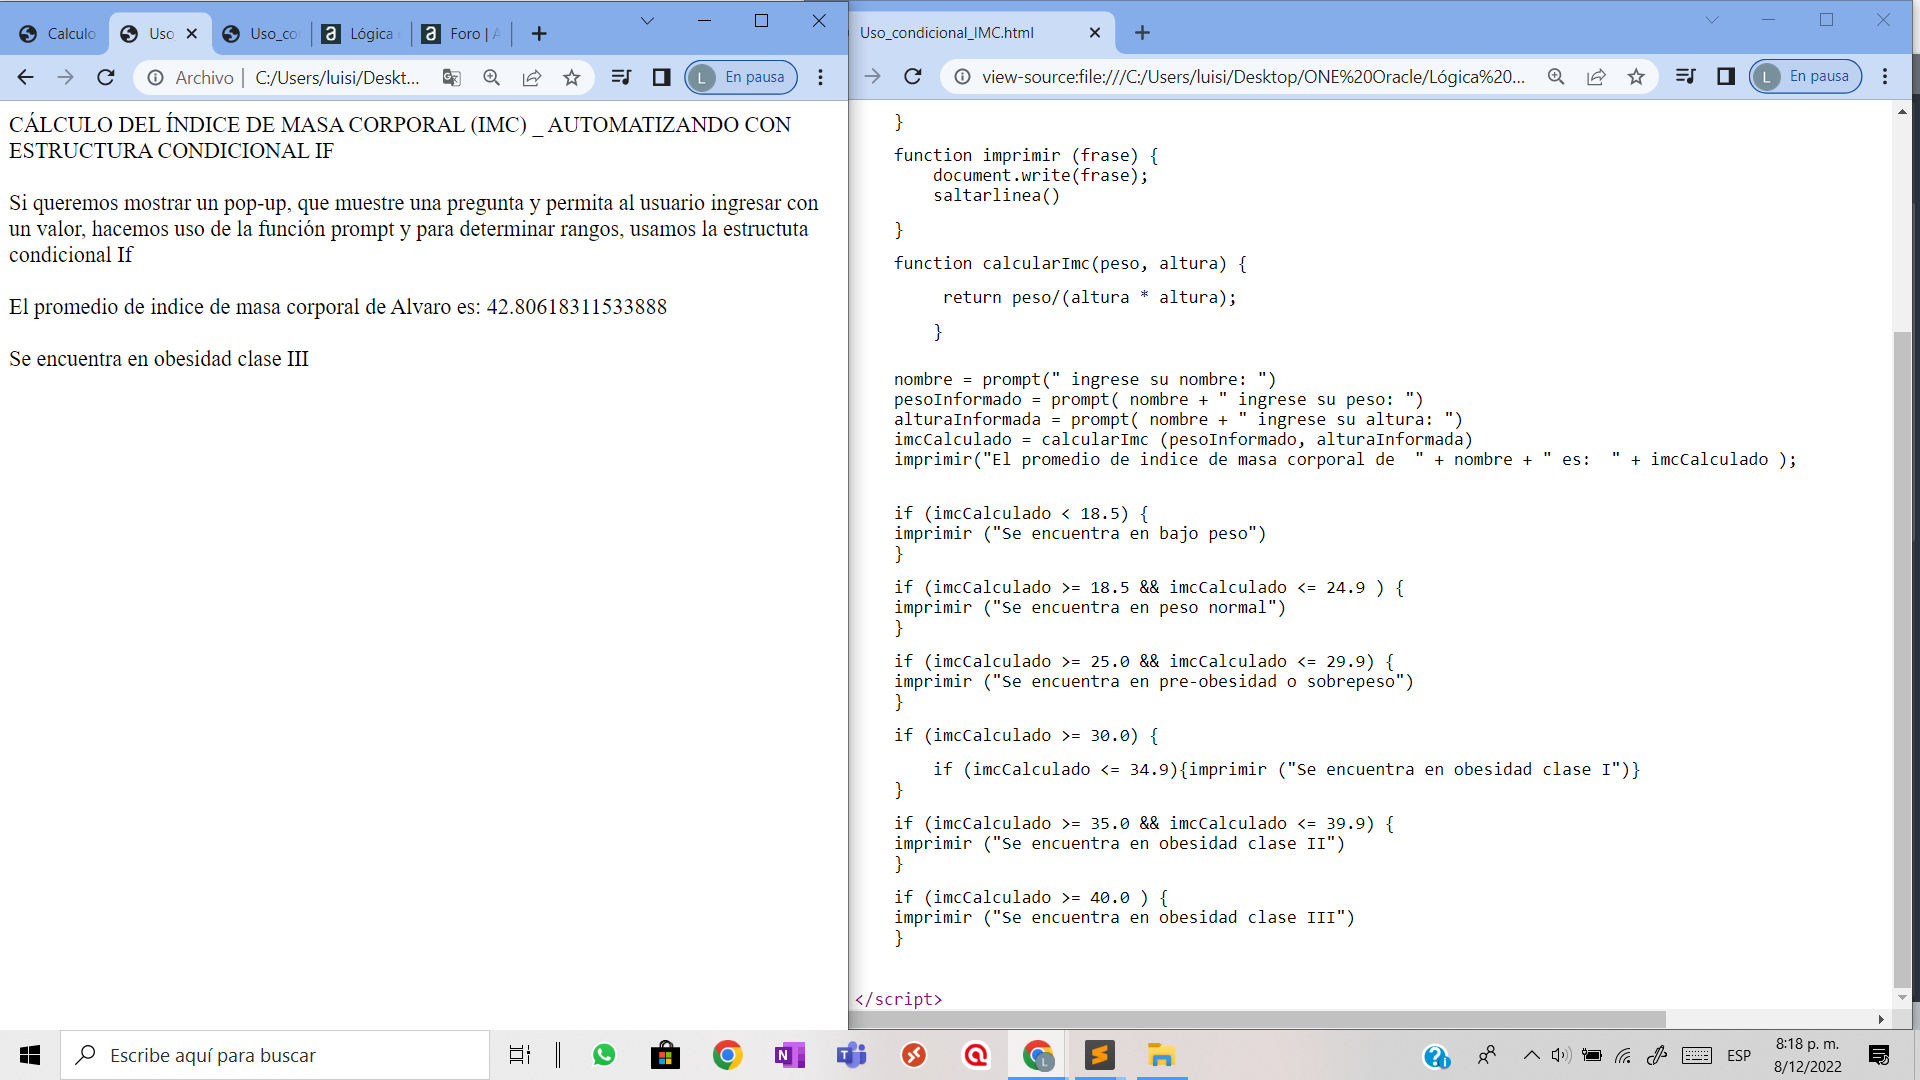Viewport: 1920px width, 1080px height.
Task: Open the 'Lógica' tab
Action: [x=361, y=34]
